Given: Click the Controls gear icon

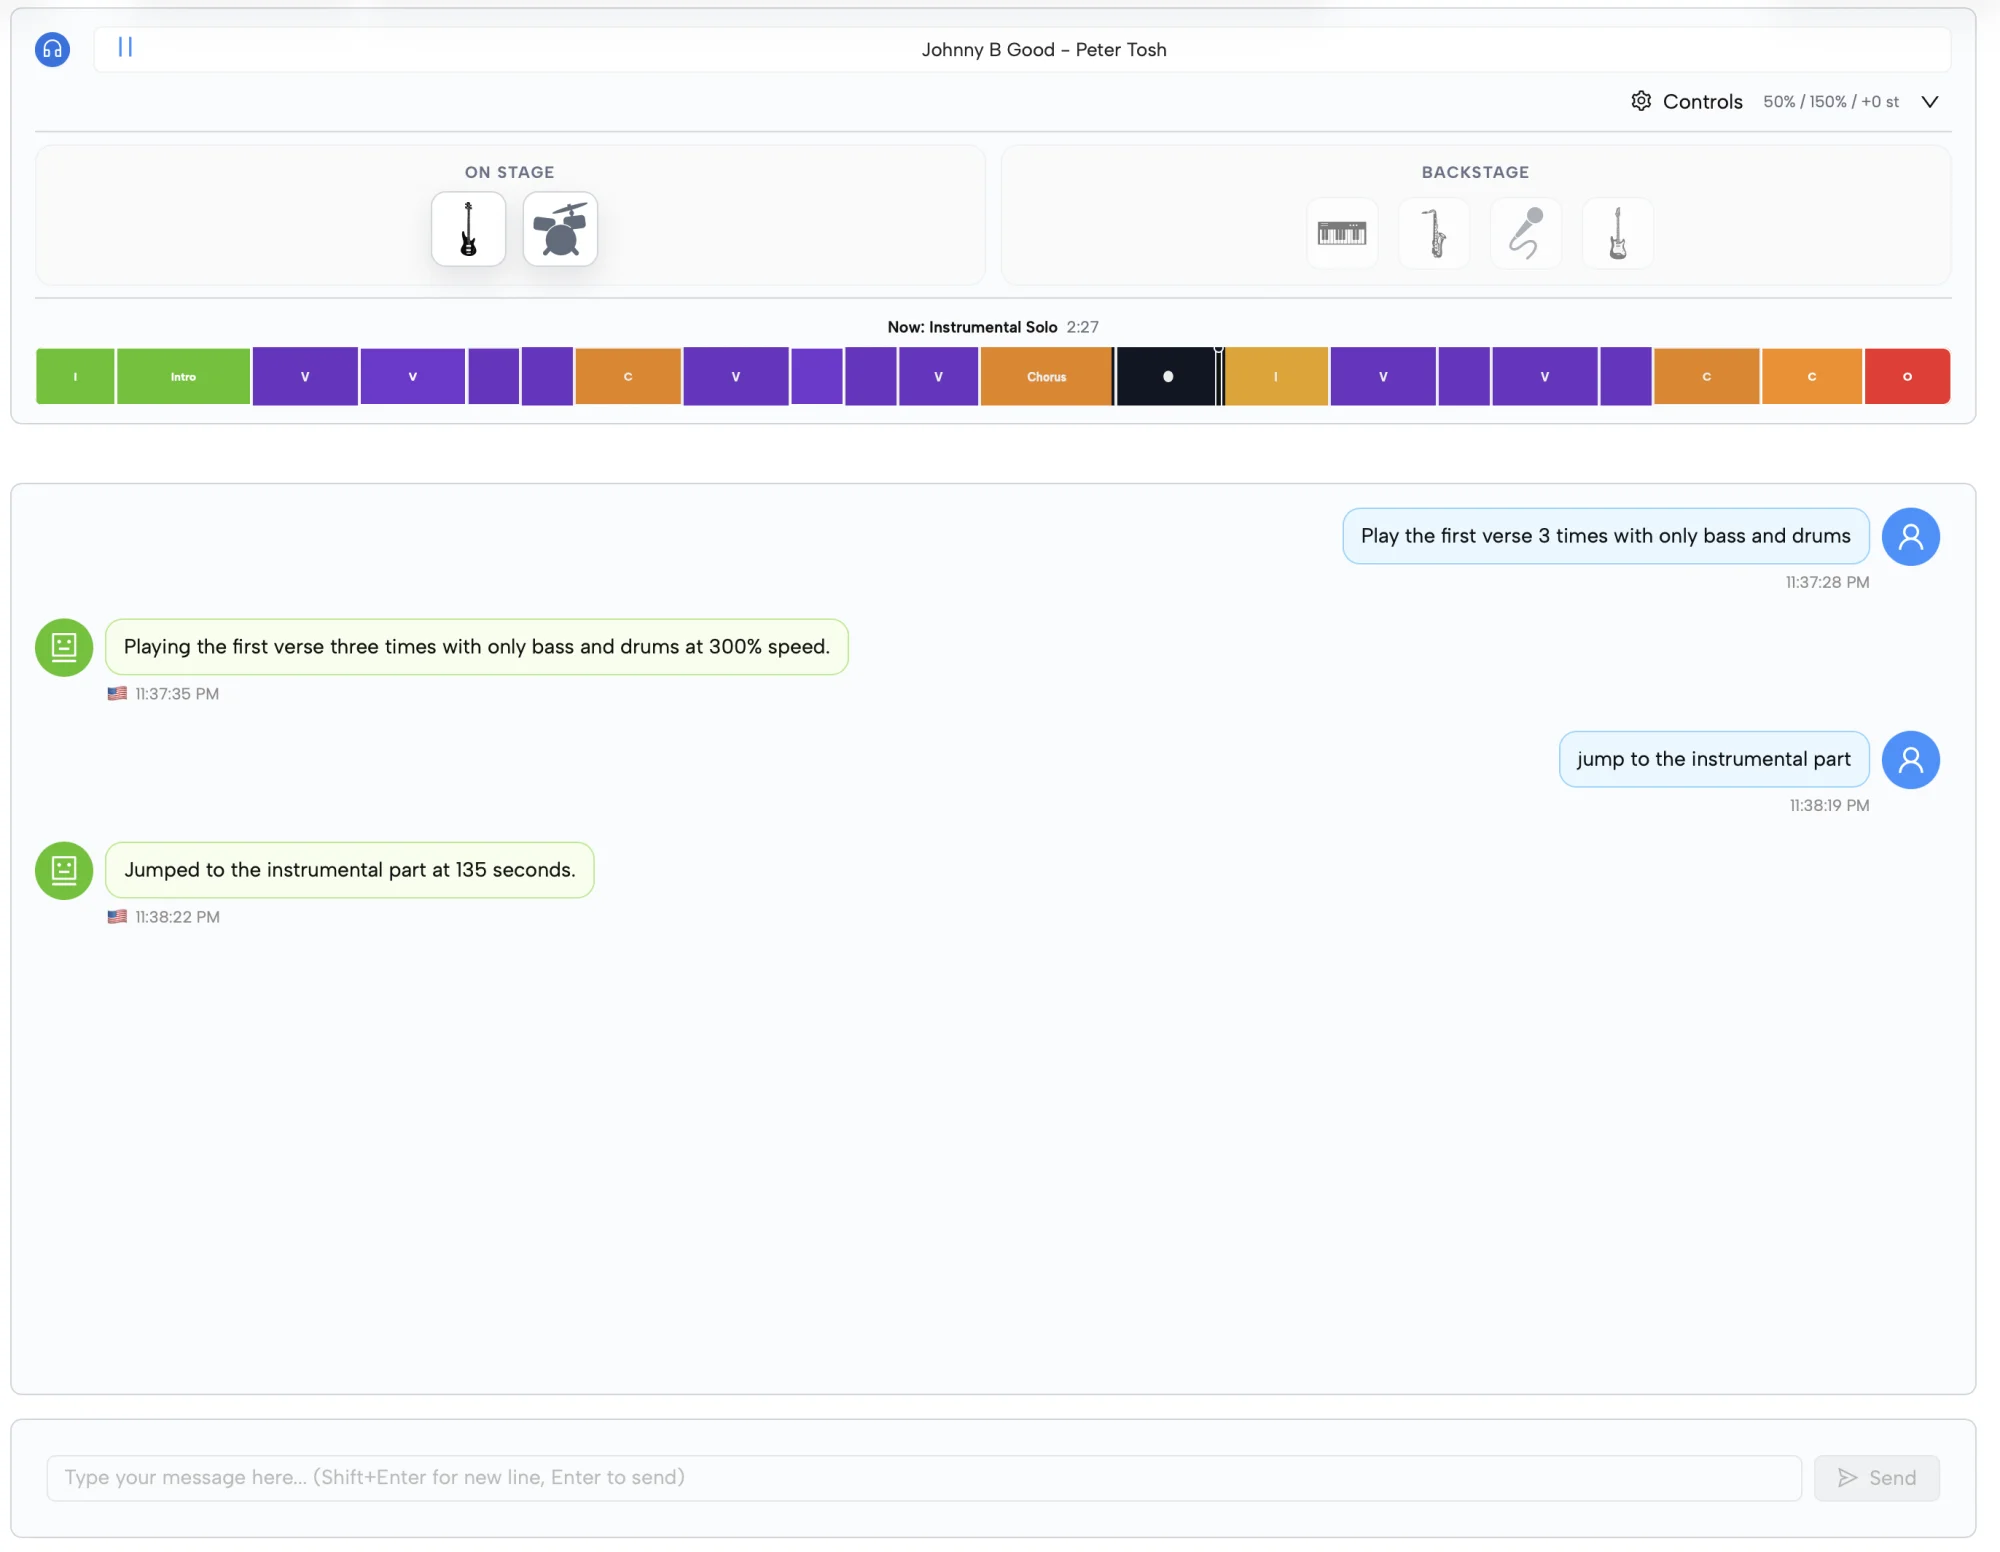Looking at the screenshot, I should click(x=1641, y=101).
